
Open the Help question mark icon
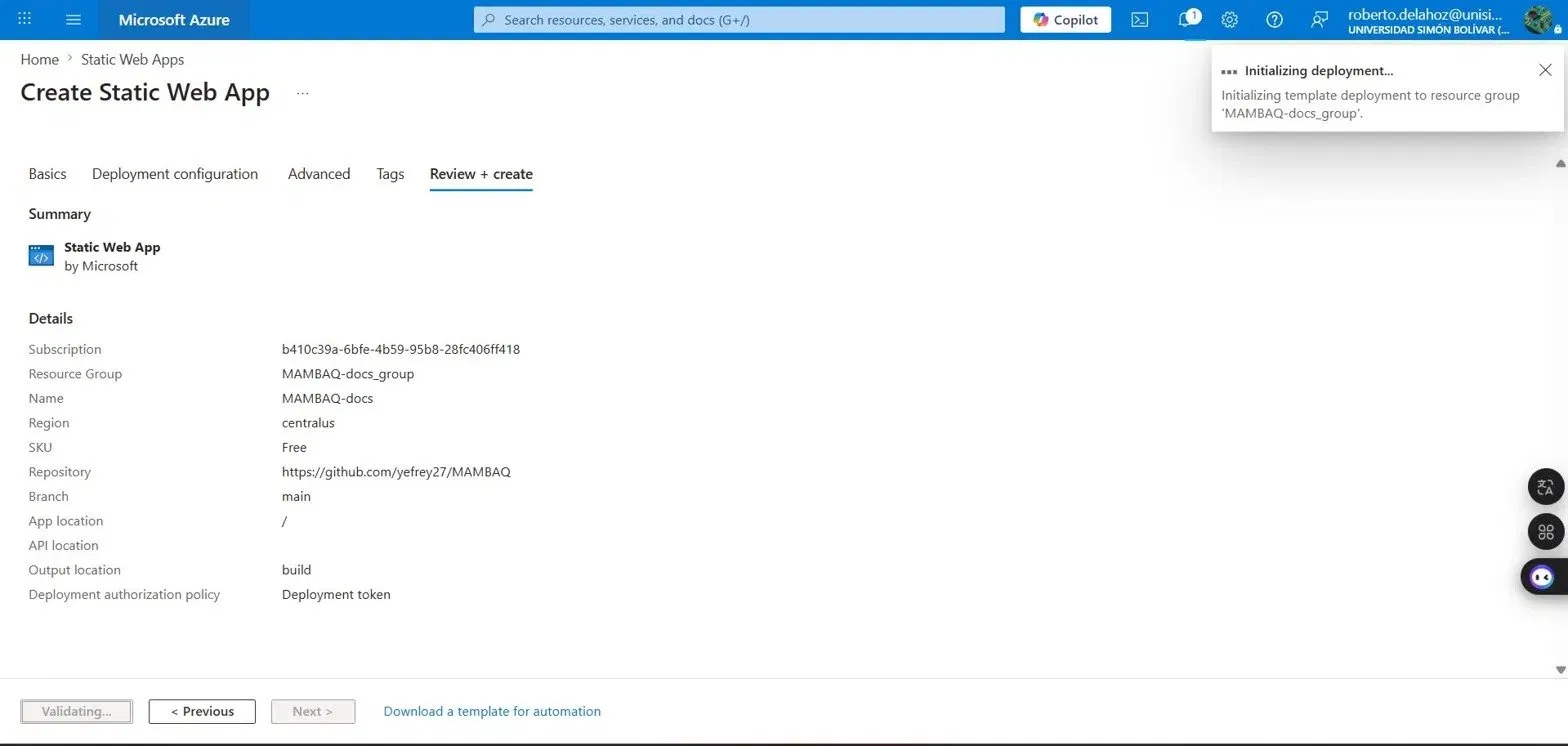coord(1274,19)
